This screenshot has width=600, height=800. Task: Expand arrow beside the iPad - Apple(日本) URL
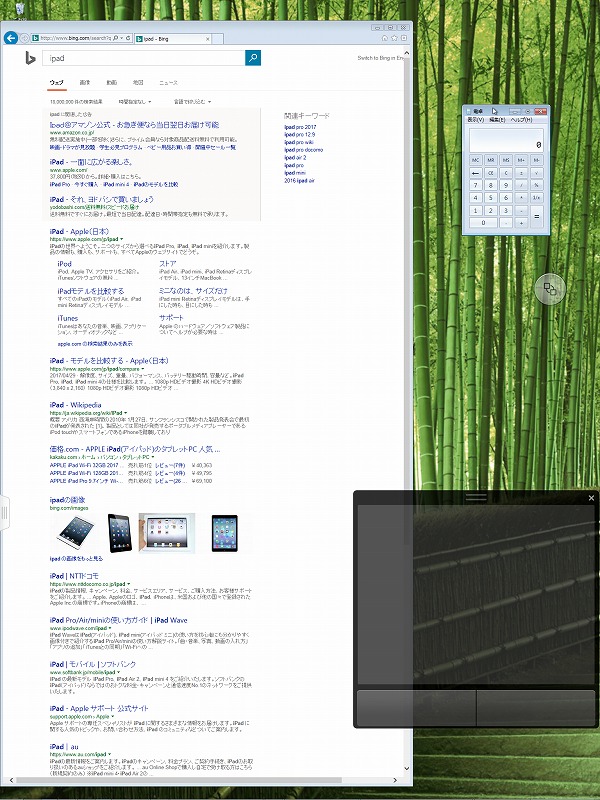point(122,239)
